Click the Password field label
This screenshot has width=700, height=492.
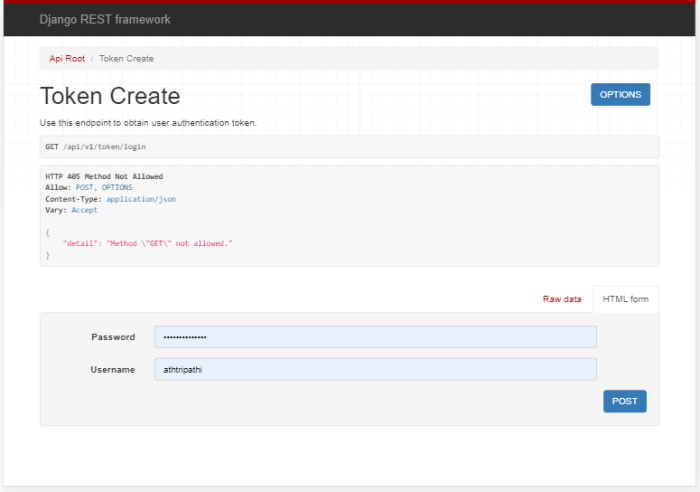pos(113,337)
